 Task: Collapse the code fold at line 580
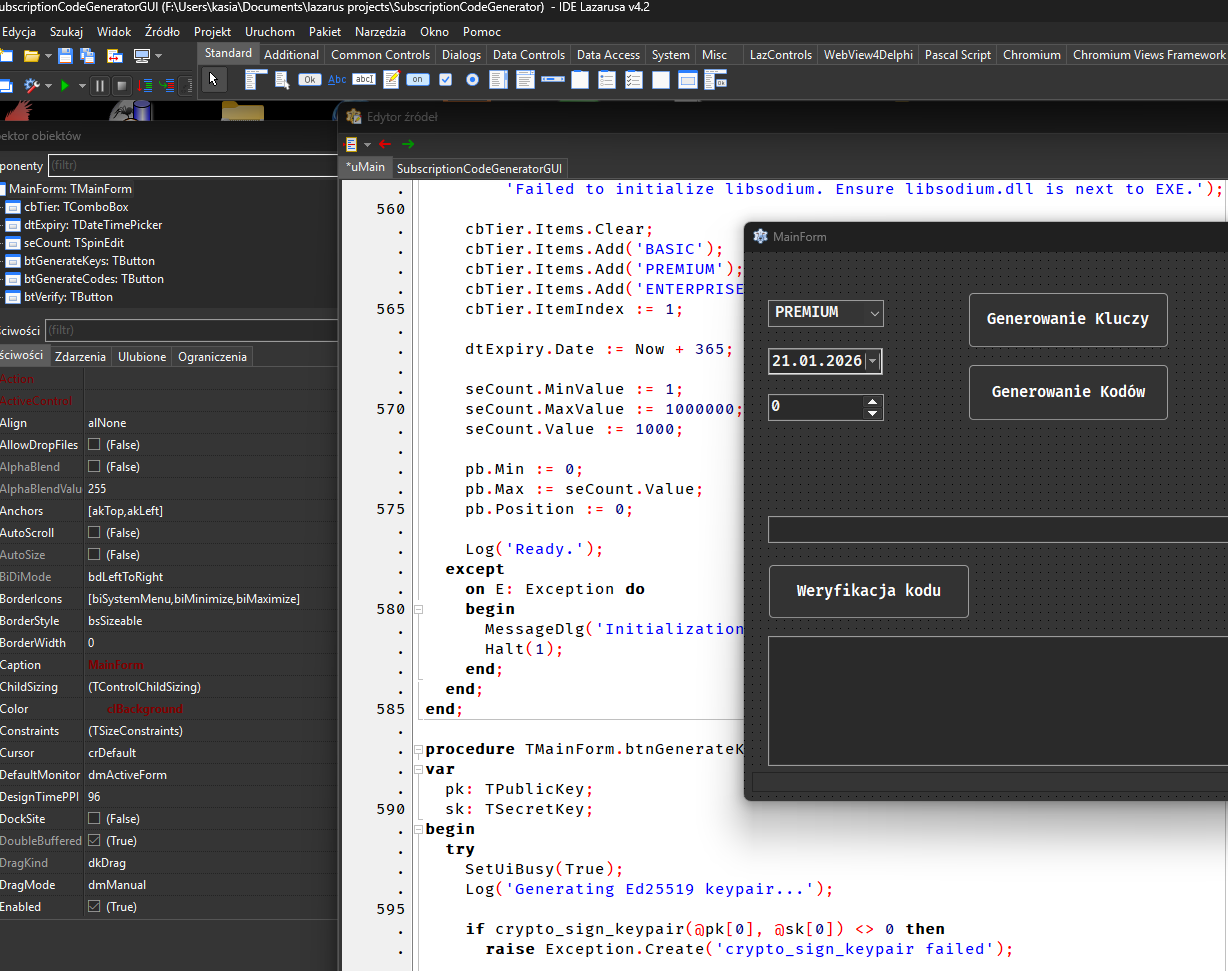[419, 609]
